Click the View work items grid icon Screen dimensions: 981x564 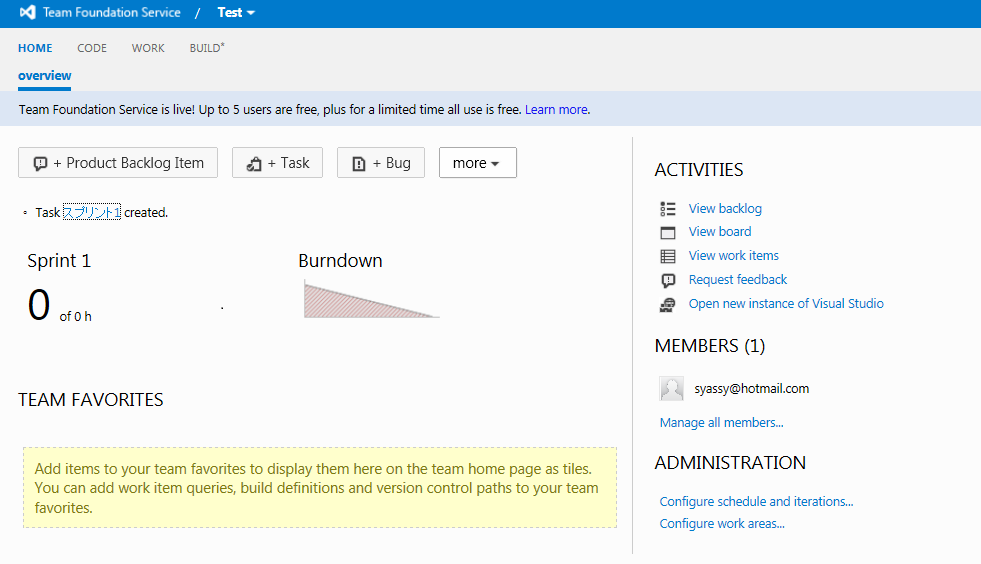pos(668,256)
